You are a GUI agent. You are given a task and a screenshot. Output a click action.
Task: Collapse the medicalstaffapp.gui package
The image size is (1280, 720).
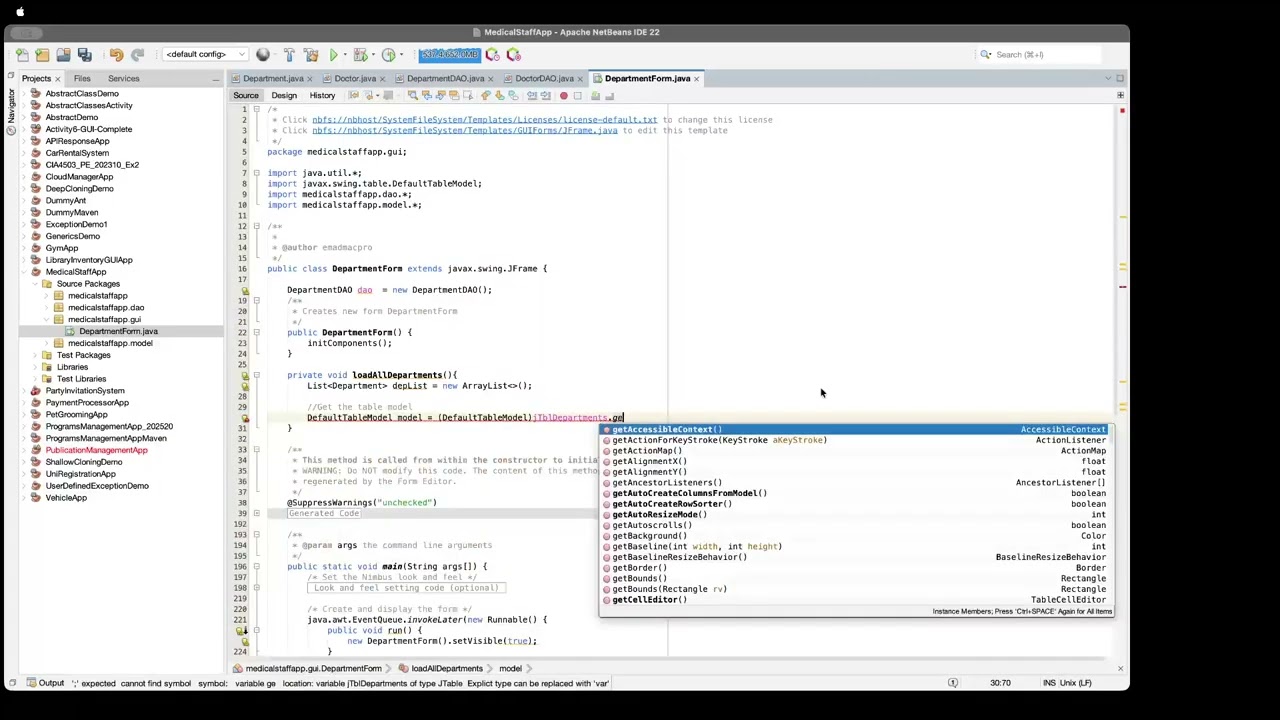pyautogui.click(x=47, y=320)
